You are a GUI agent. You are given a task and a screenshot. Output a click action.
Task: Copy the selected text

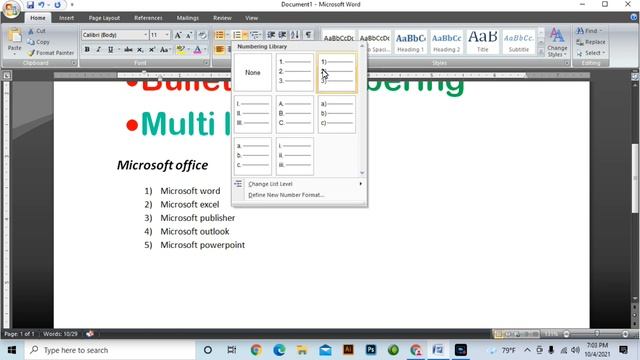pyautogui.click(x=38, y=42)
